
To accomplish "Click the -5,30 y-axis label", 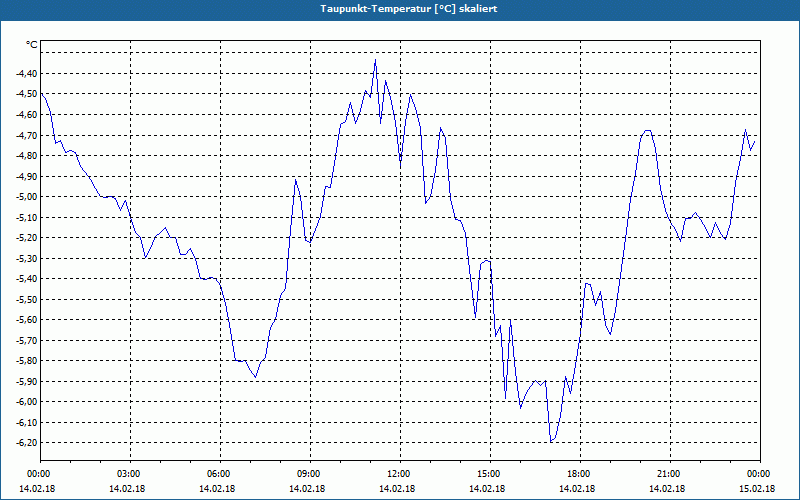I will [x=27, y=258].
